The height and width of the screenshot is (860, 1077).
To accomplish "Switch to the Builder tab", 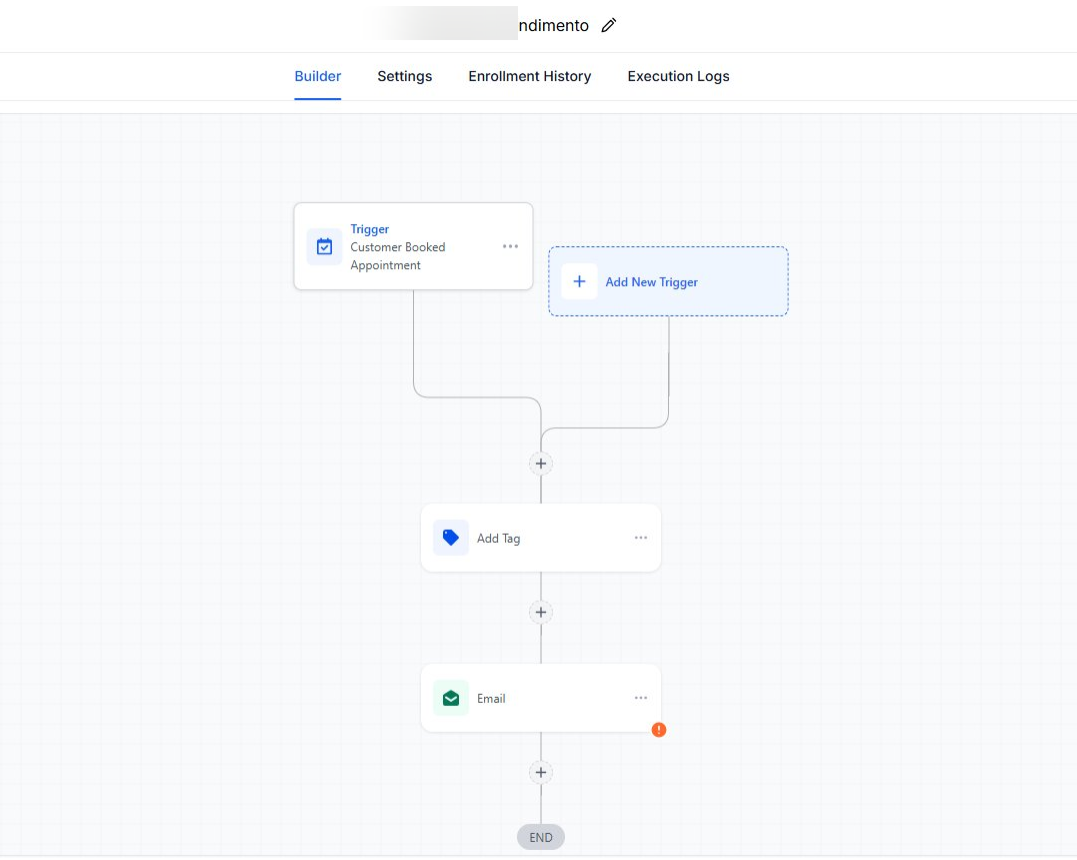I will click(317, 76).
